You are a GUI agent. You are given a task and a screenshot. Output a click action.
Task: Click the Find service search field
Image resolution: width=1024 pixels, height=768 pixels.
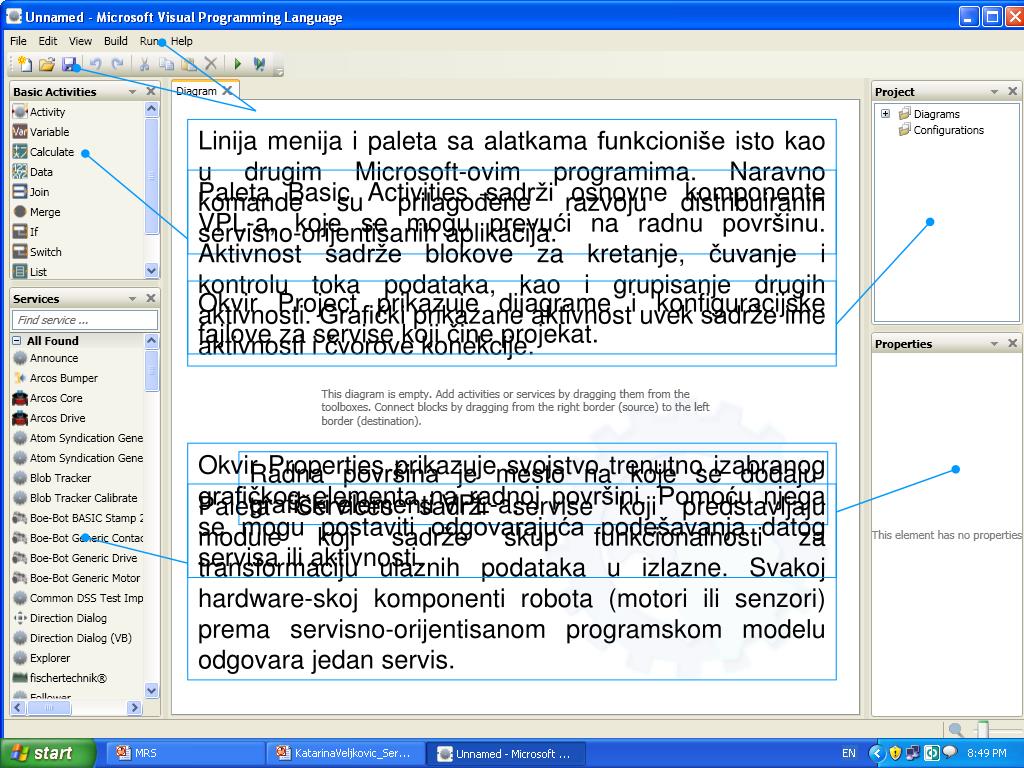click(85, 320)
